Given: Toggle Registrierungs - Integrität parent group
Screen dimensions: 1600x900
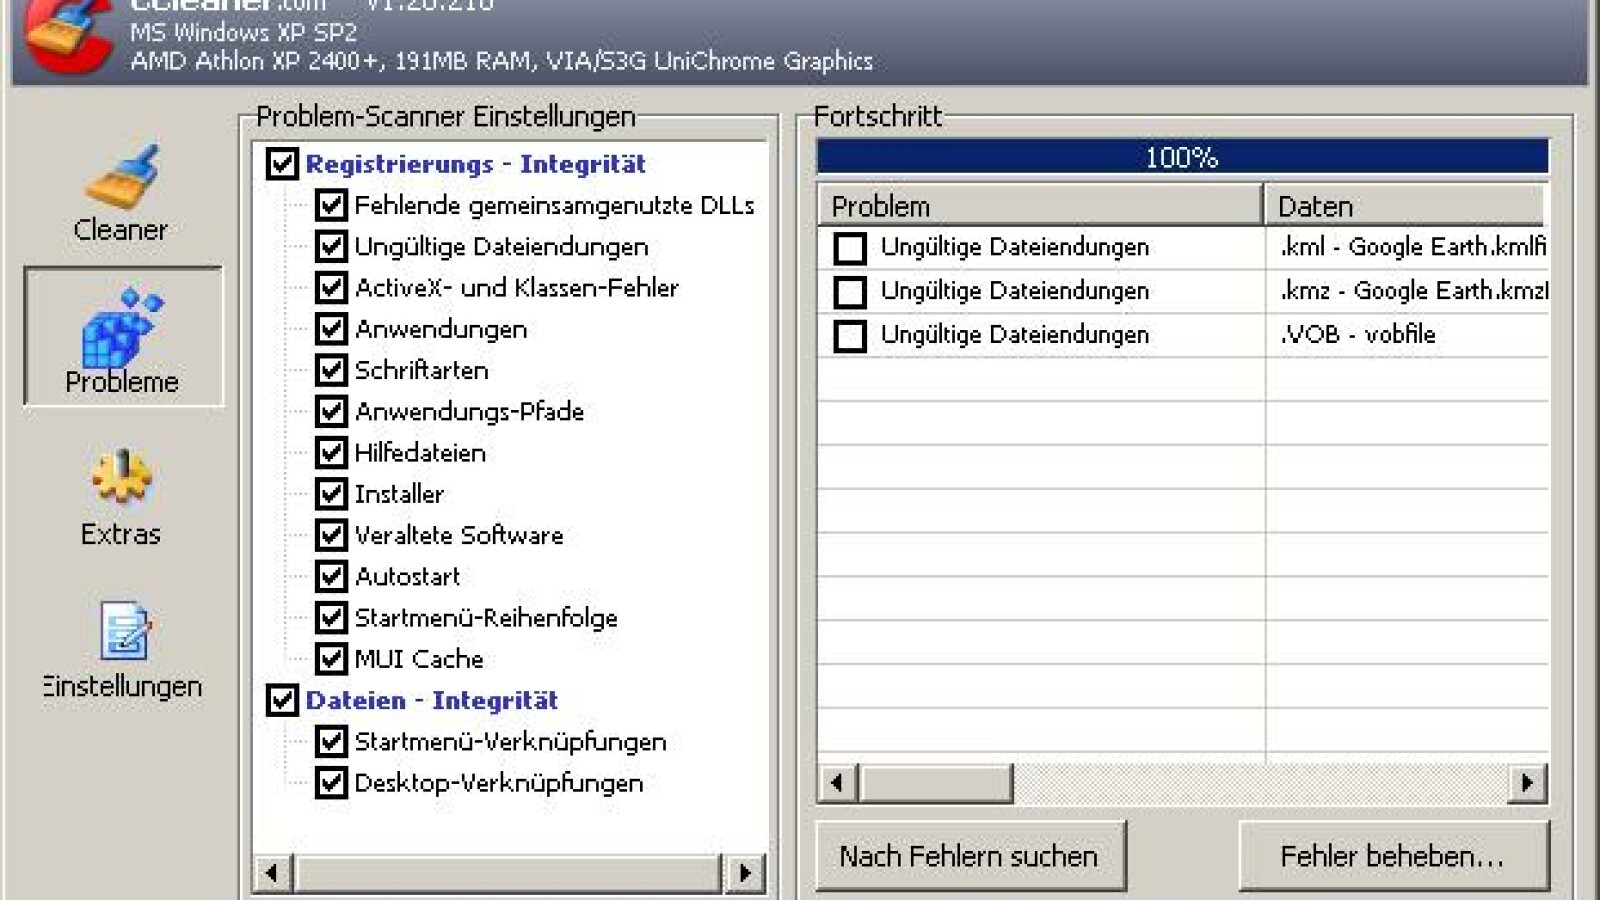Looking at the screenshot, I should tap(282, 164).
